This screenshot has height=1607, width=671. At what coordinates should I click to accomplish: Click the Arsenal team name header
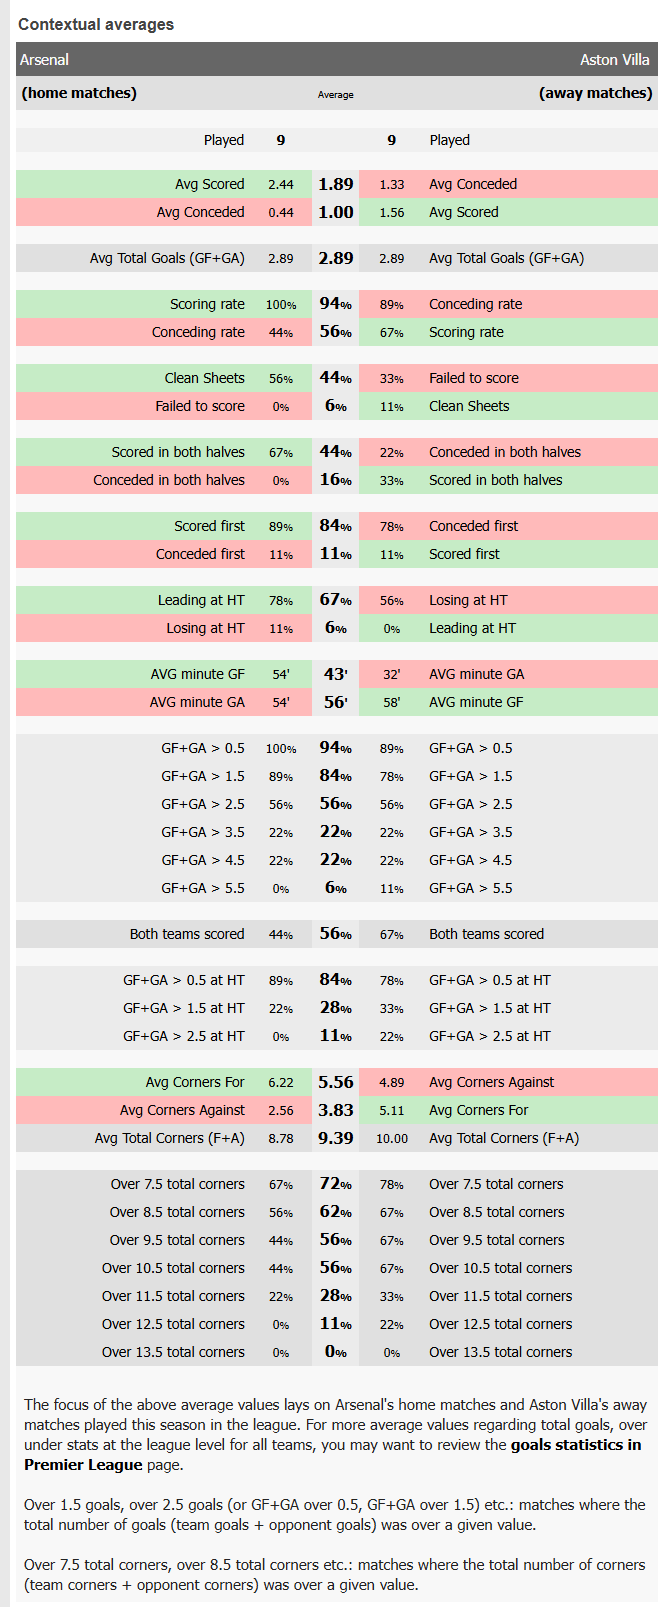click(x=45, y=60)
